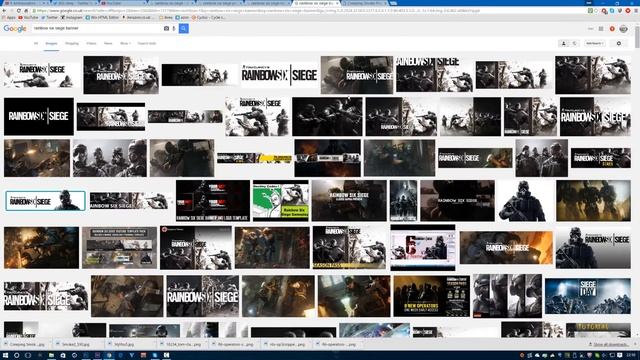Switch to the Videos results tab
The height and width of the screenshot is (360, 640).
coord(91,43)
